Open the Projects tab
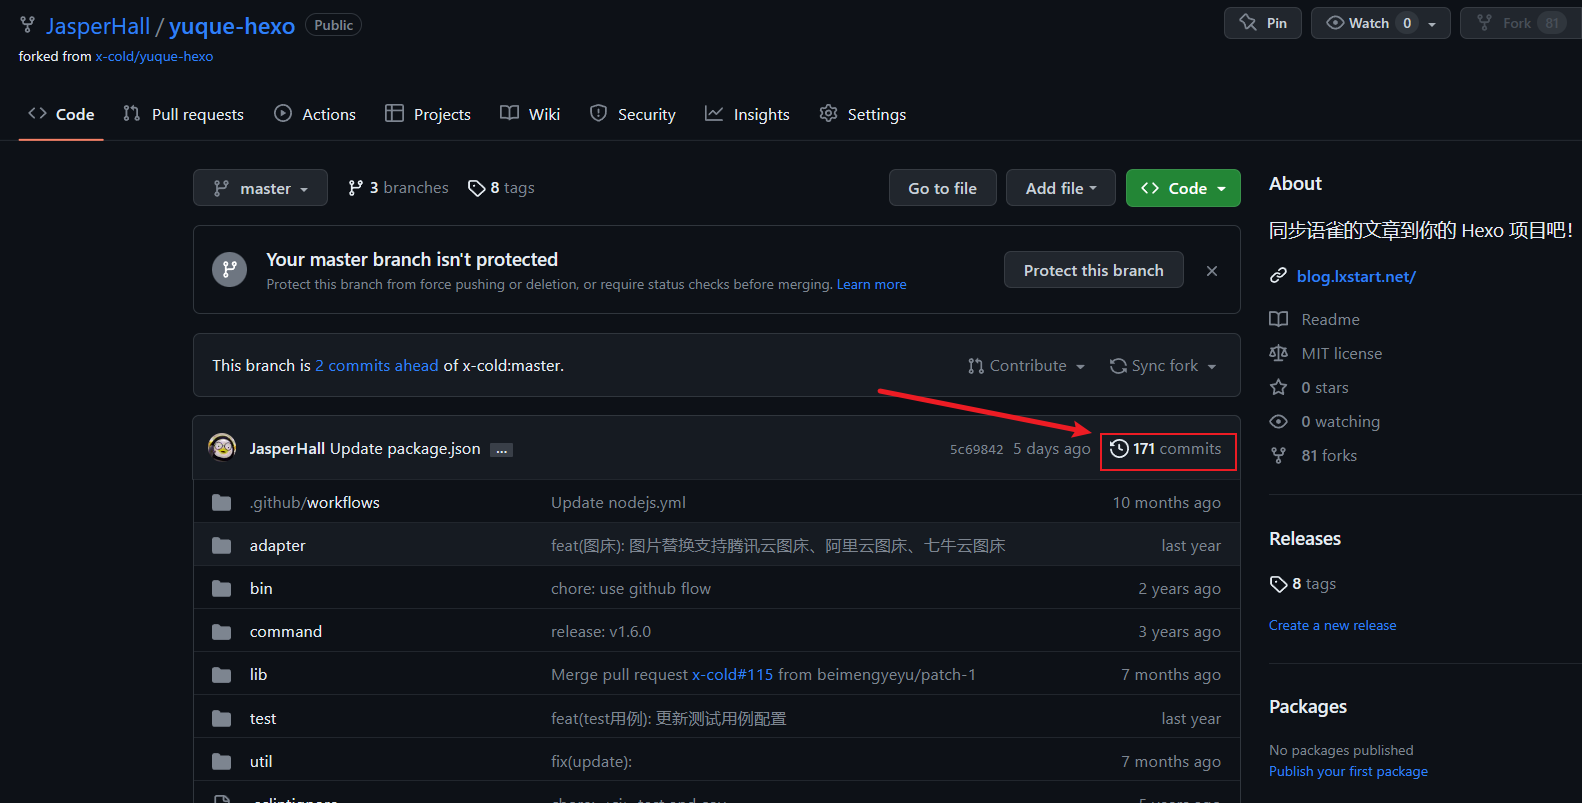Screen dimensions: 1582x803 point(428,114)
